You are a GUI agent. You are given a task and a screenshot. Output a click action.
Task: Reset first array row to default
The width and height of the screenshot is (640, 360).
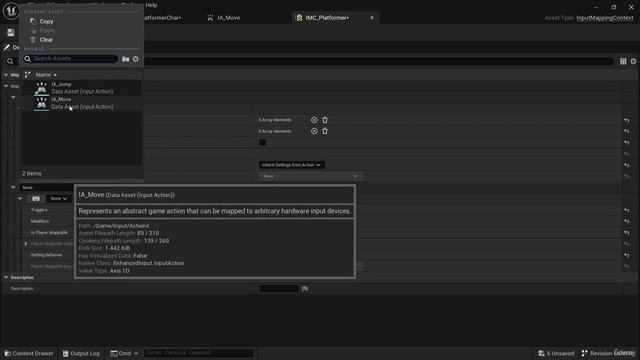coord(626,120)
